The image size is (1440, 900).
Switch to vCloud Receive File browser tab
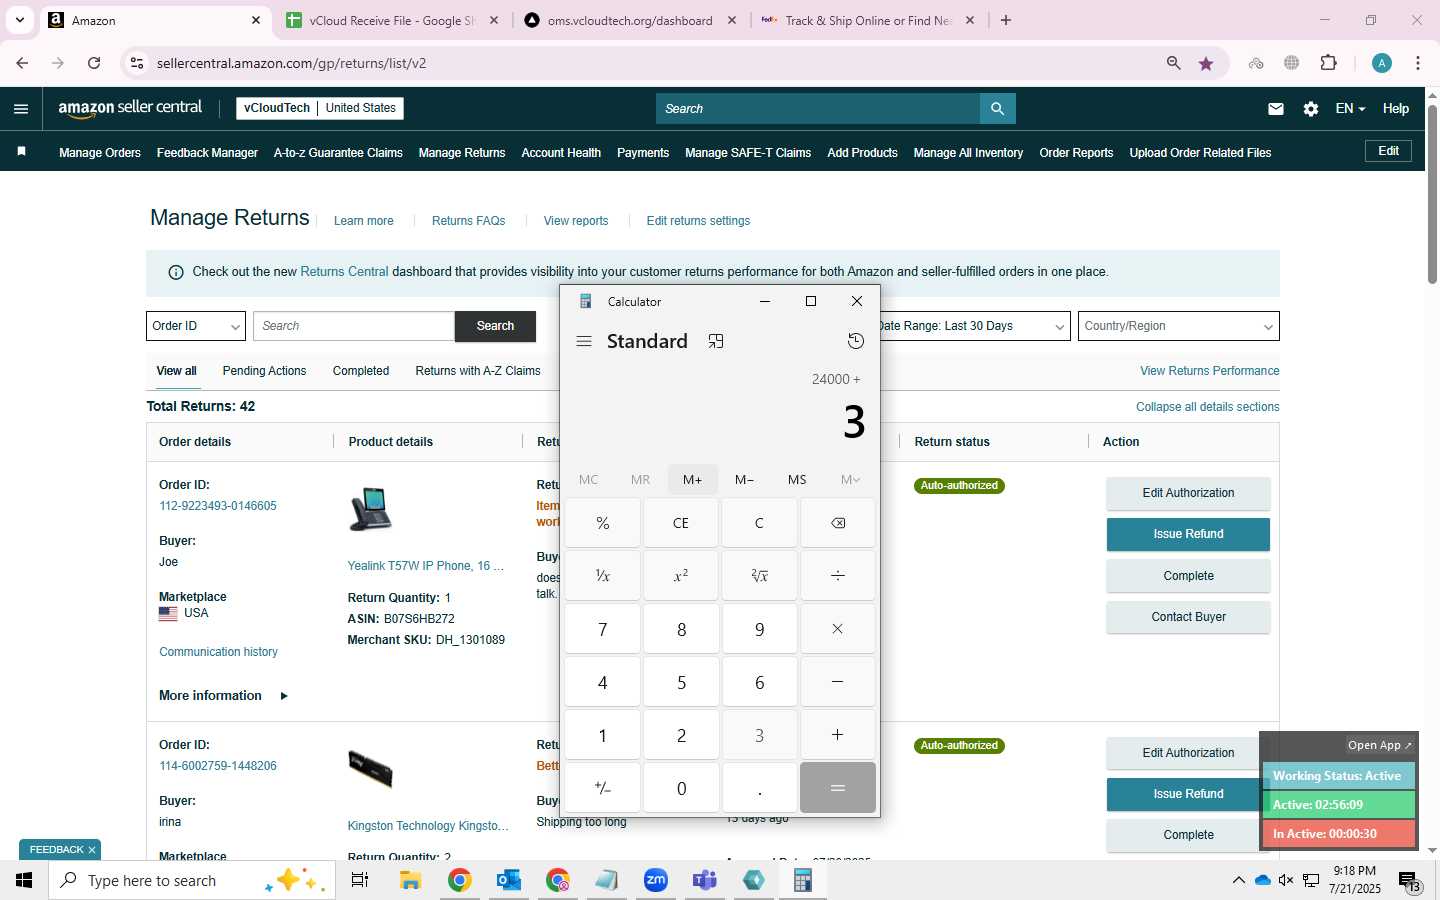[x=390, y=20]
